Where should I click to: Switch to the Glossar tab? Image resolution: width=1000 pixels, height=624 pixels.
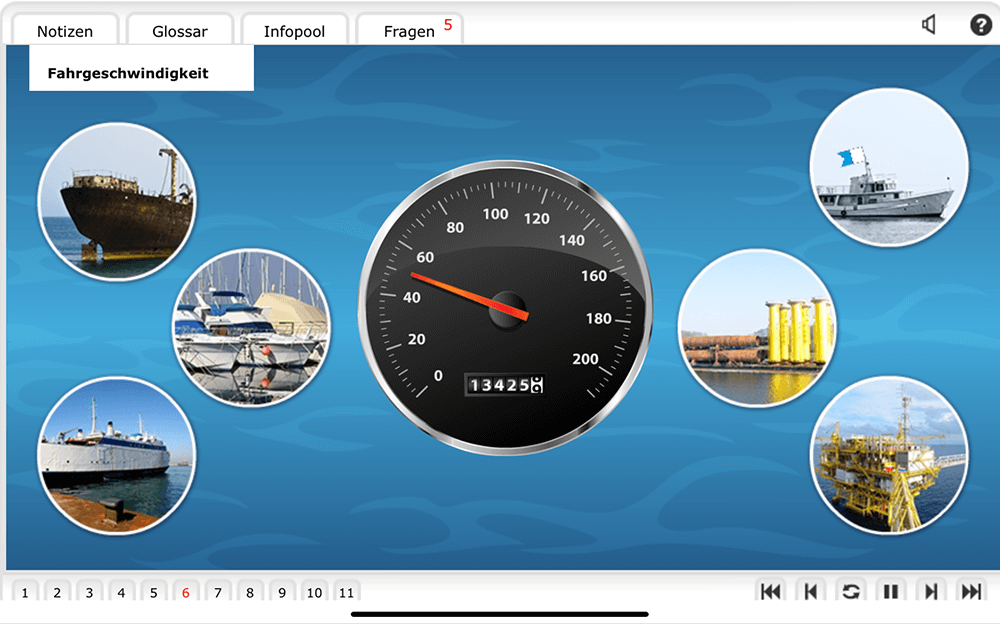(x=180, y=31)
